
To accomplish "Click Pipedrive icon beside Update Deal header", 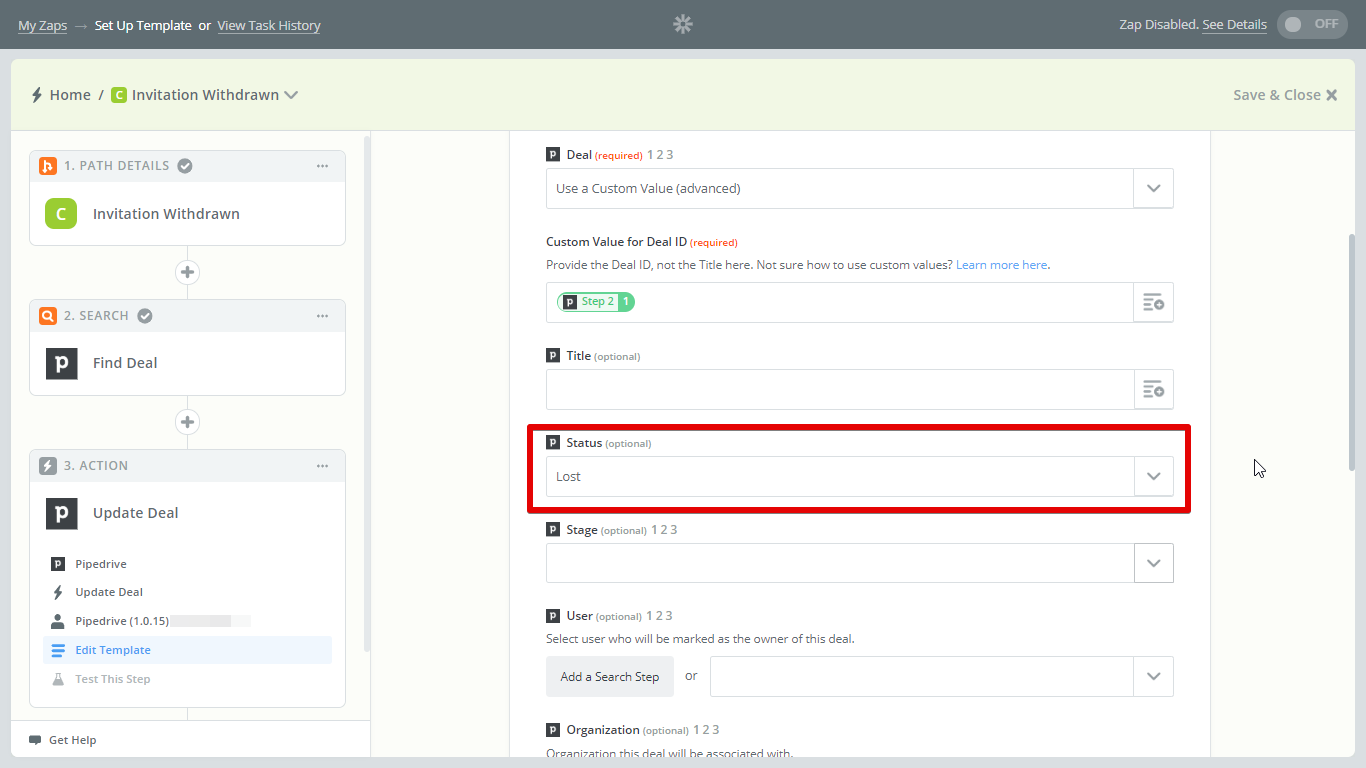I will coord(61,513).
